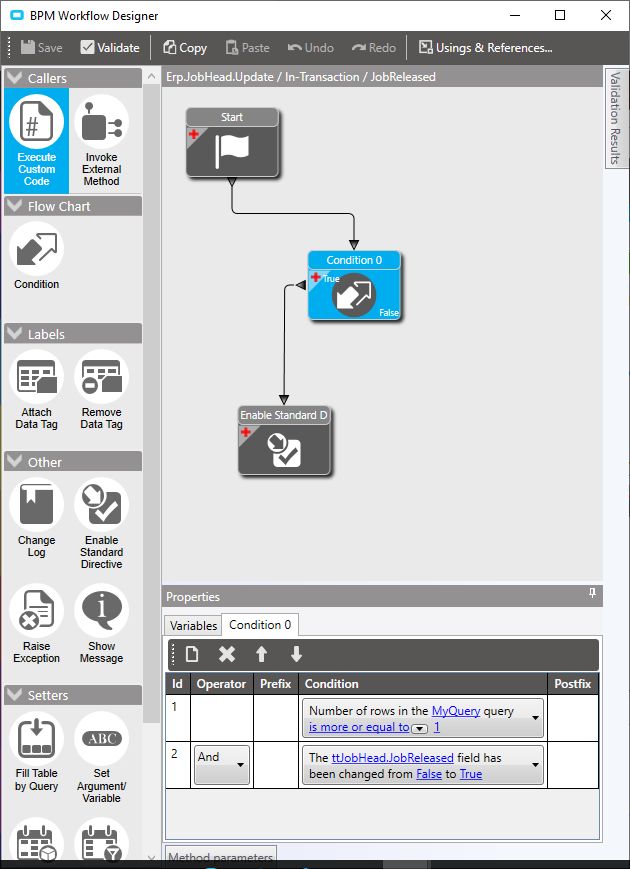The width and height of the screenshot is (630, 869).
Task: Delete the selected condition row
Action: tap(227, 655)
